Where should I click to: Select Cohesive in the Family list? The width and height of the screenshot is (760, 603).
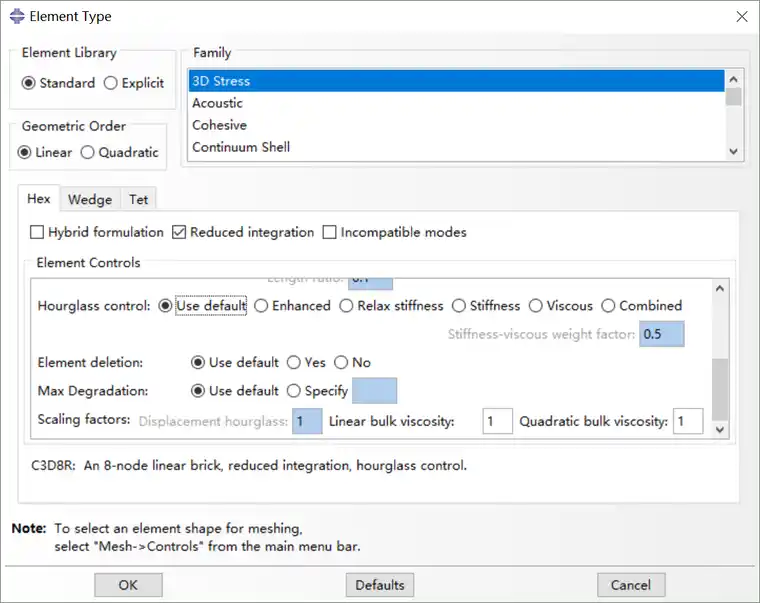point(456,125)
